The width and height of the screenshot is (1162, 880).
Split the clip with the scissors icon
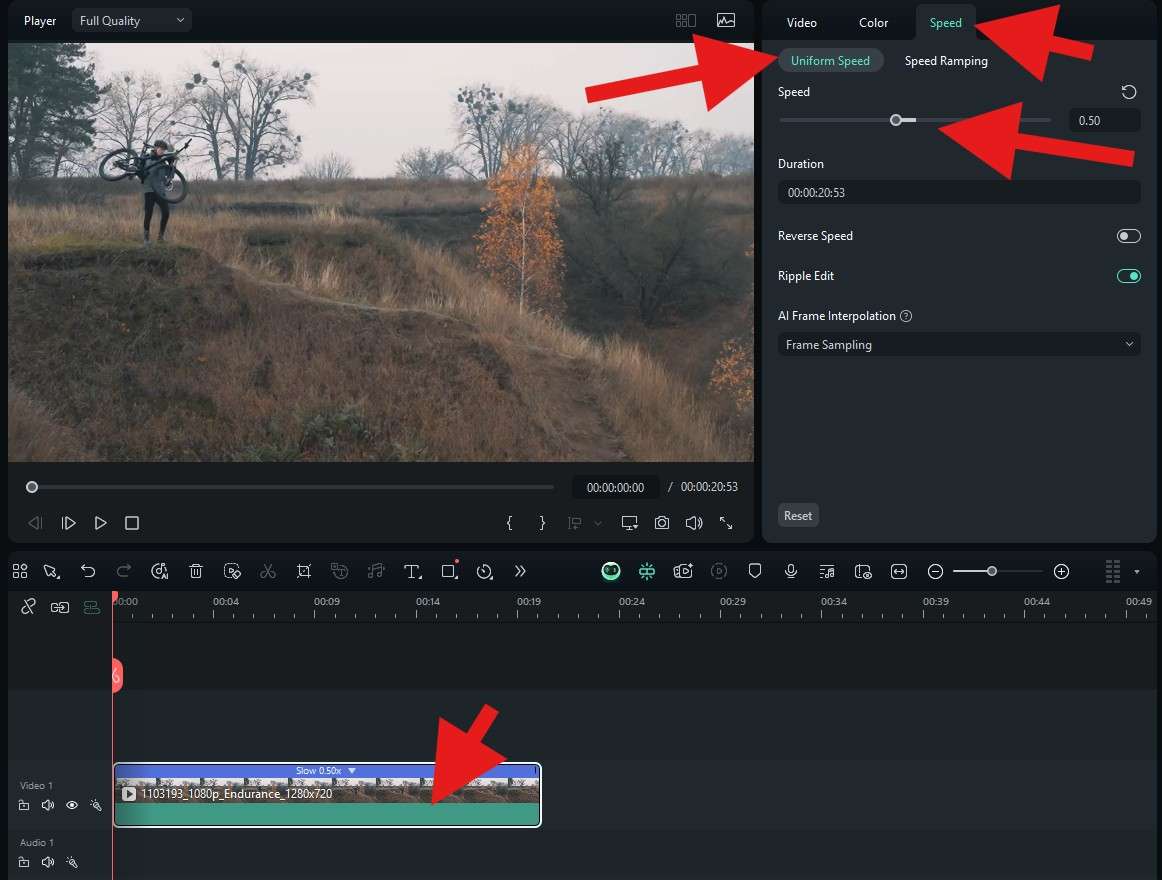tap(268, 571)
